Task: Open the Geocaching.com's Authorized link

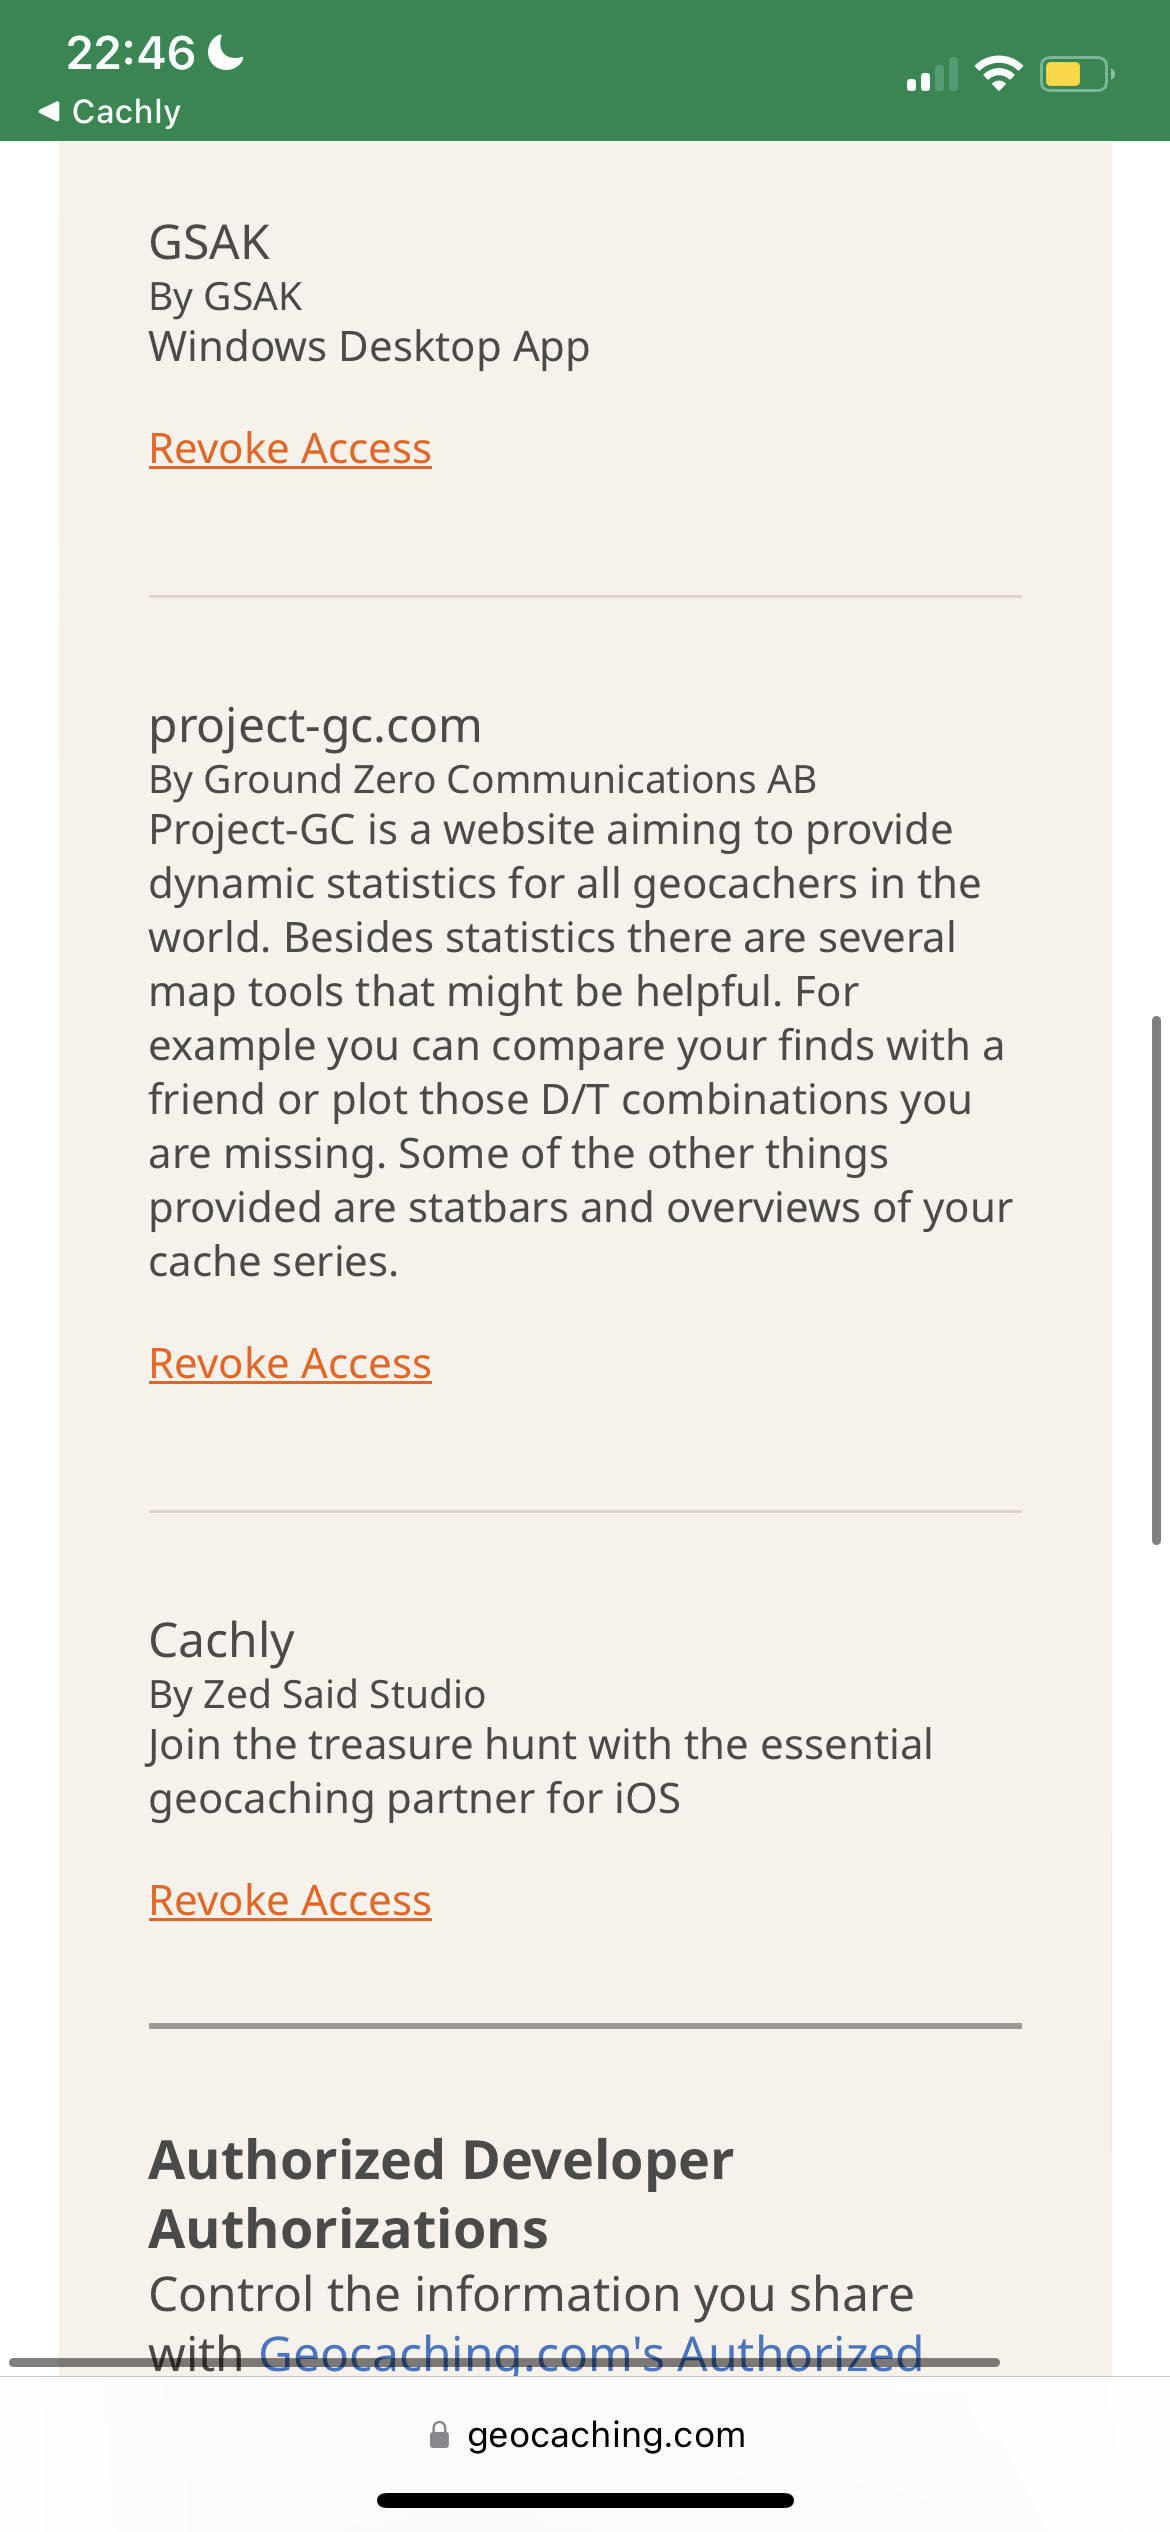Action: coord(591,2354)
